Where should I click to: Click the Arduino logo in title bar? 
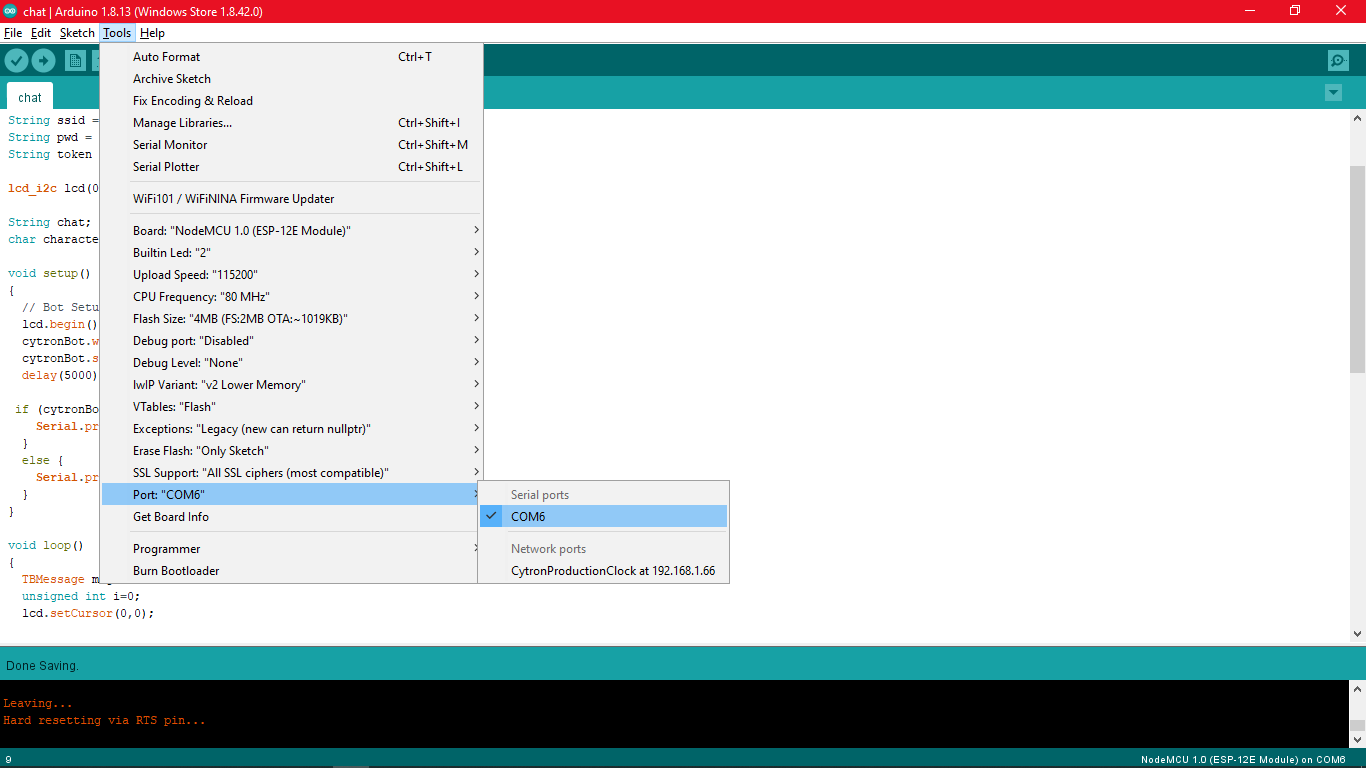(10, 11)
